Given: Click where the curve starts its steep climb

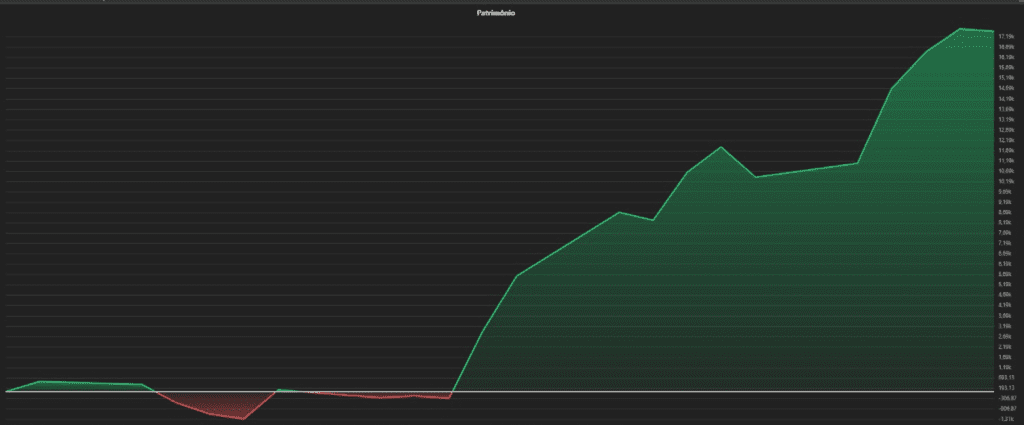Looking at the screenshot, I should pyautogui.click(x=450, y=397).
